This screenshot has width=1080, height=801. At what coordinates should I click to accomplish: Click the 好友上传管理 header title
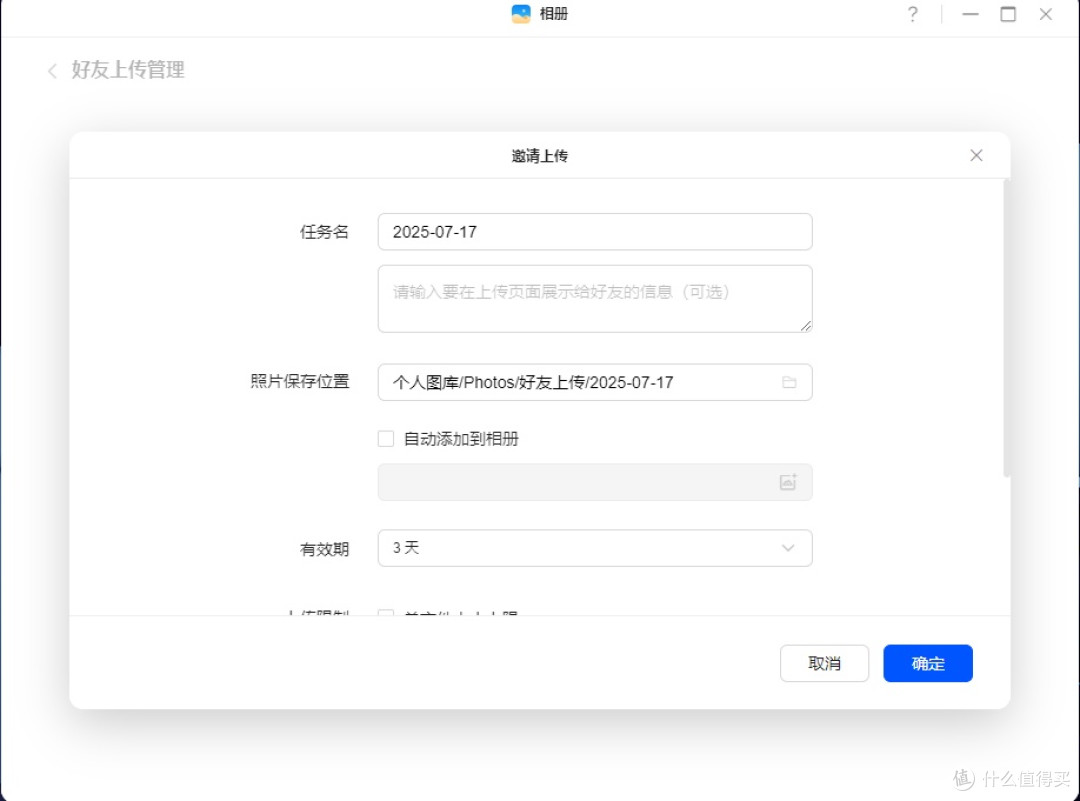point(128,70)
